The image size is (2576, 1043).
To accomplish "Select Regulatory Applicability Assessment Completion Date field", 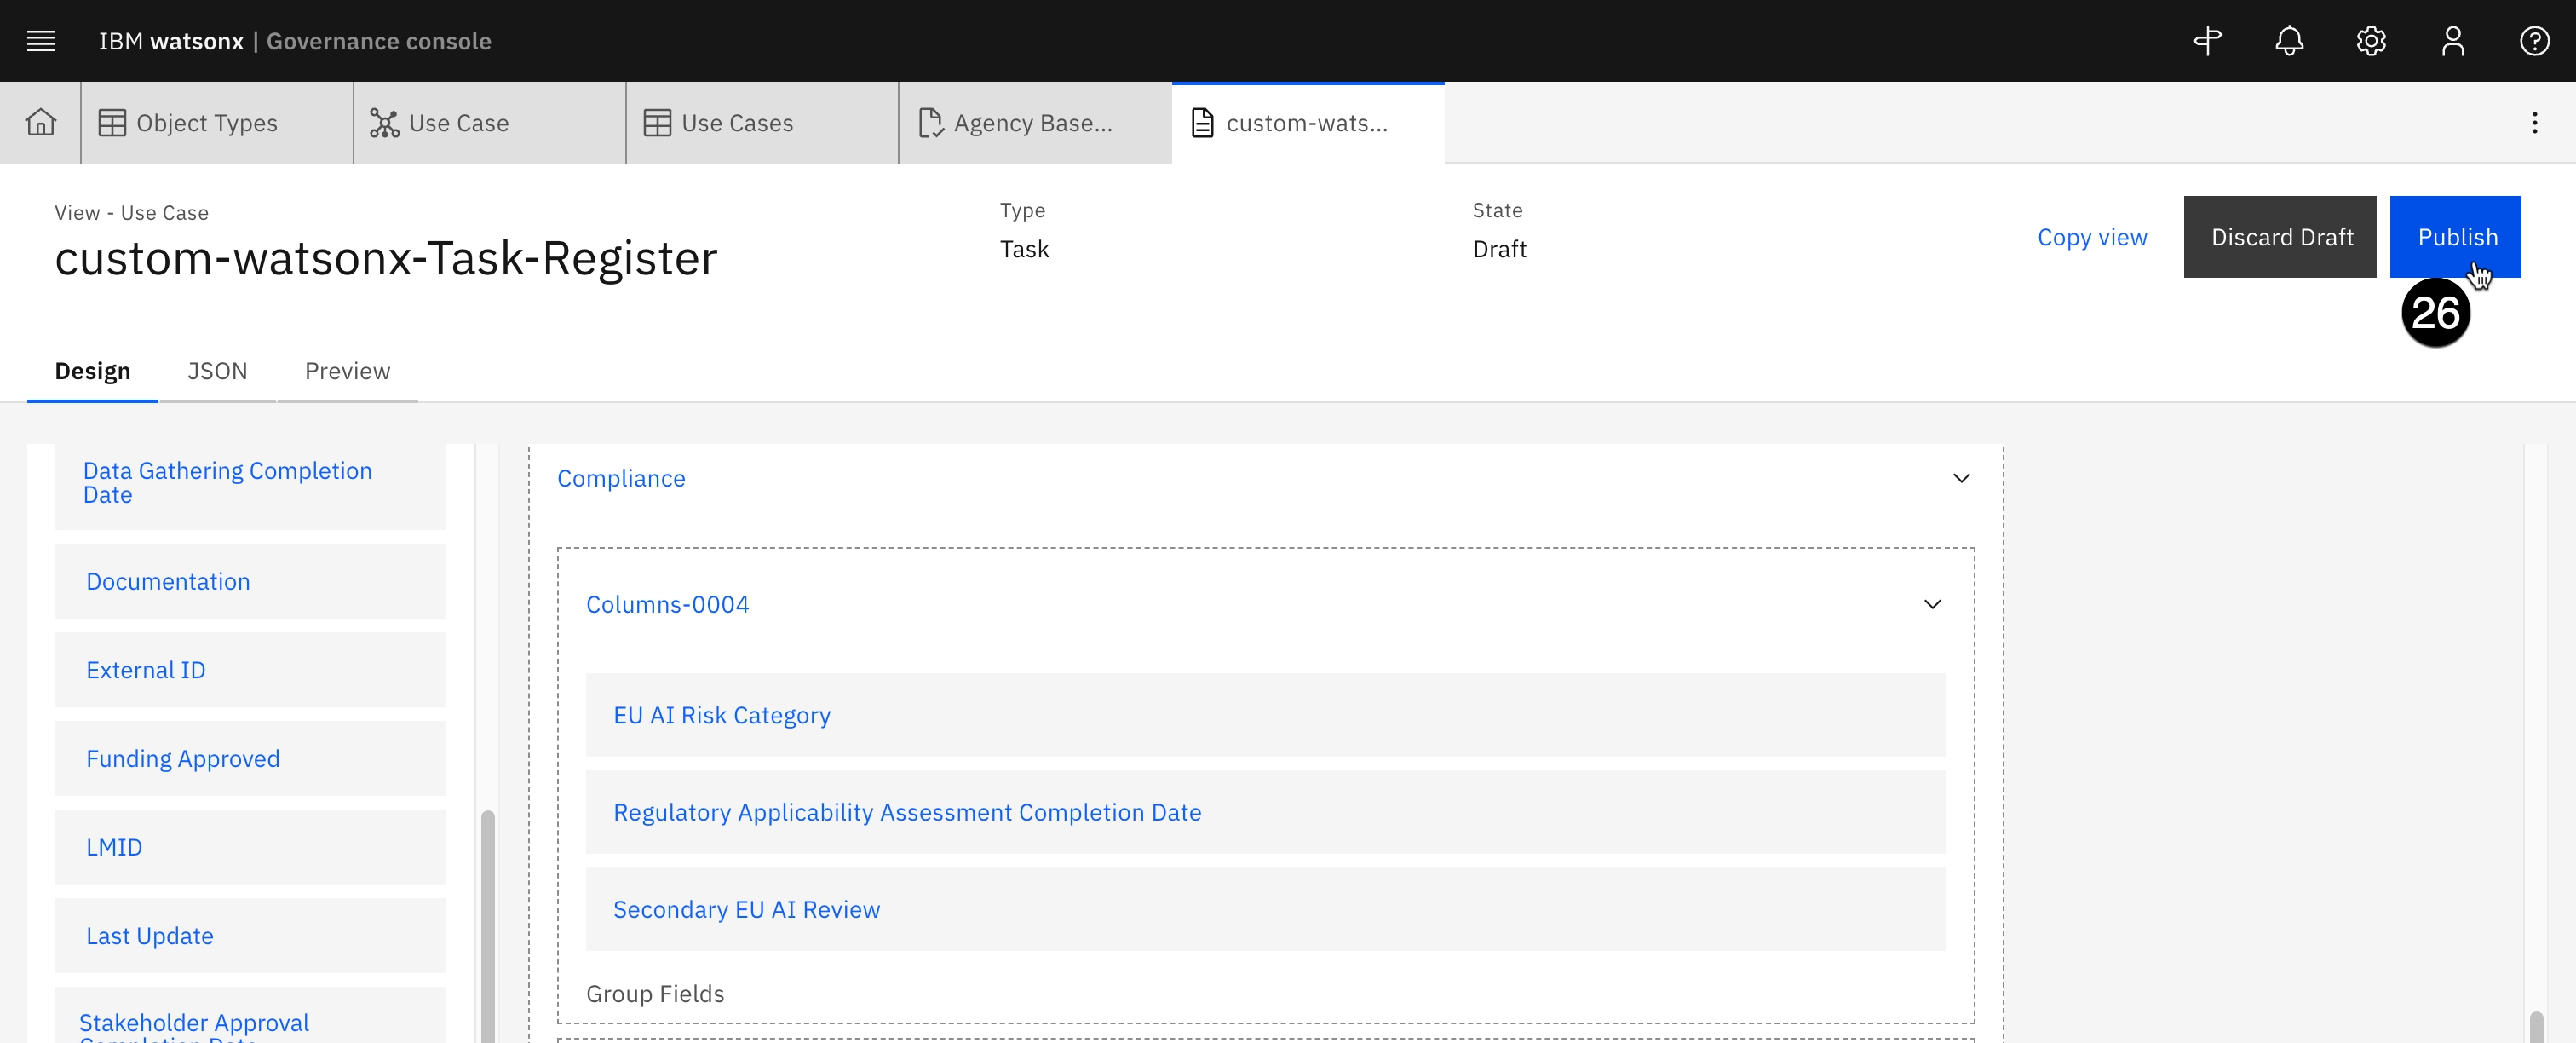I will [1265, 812].
